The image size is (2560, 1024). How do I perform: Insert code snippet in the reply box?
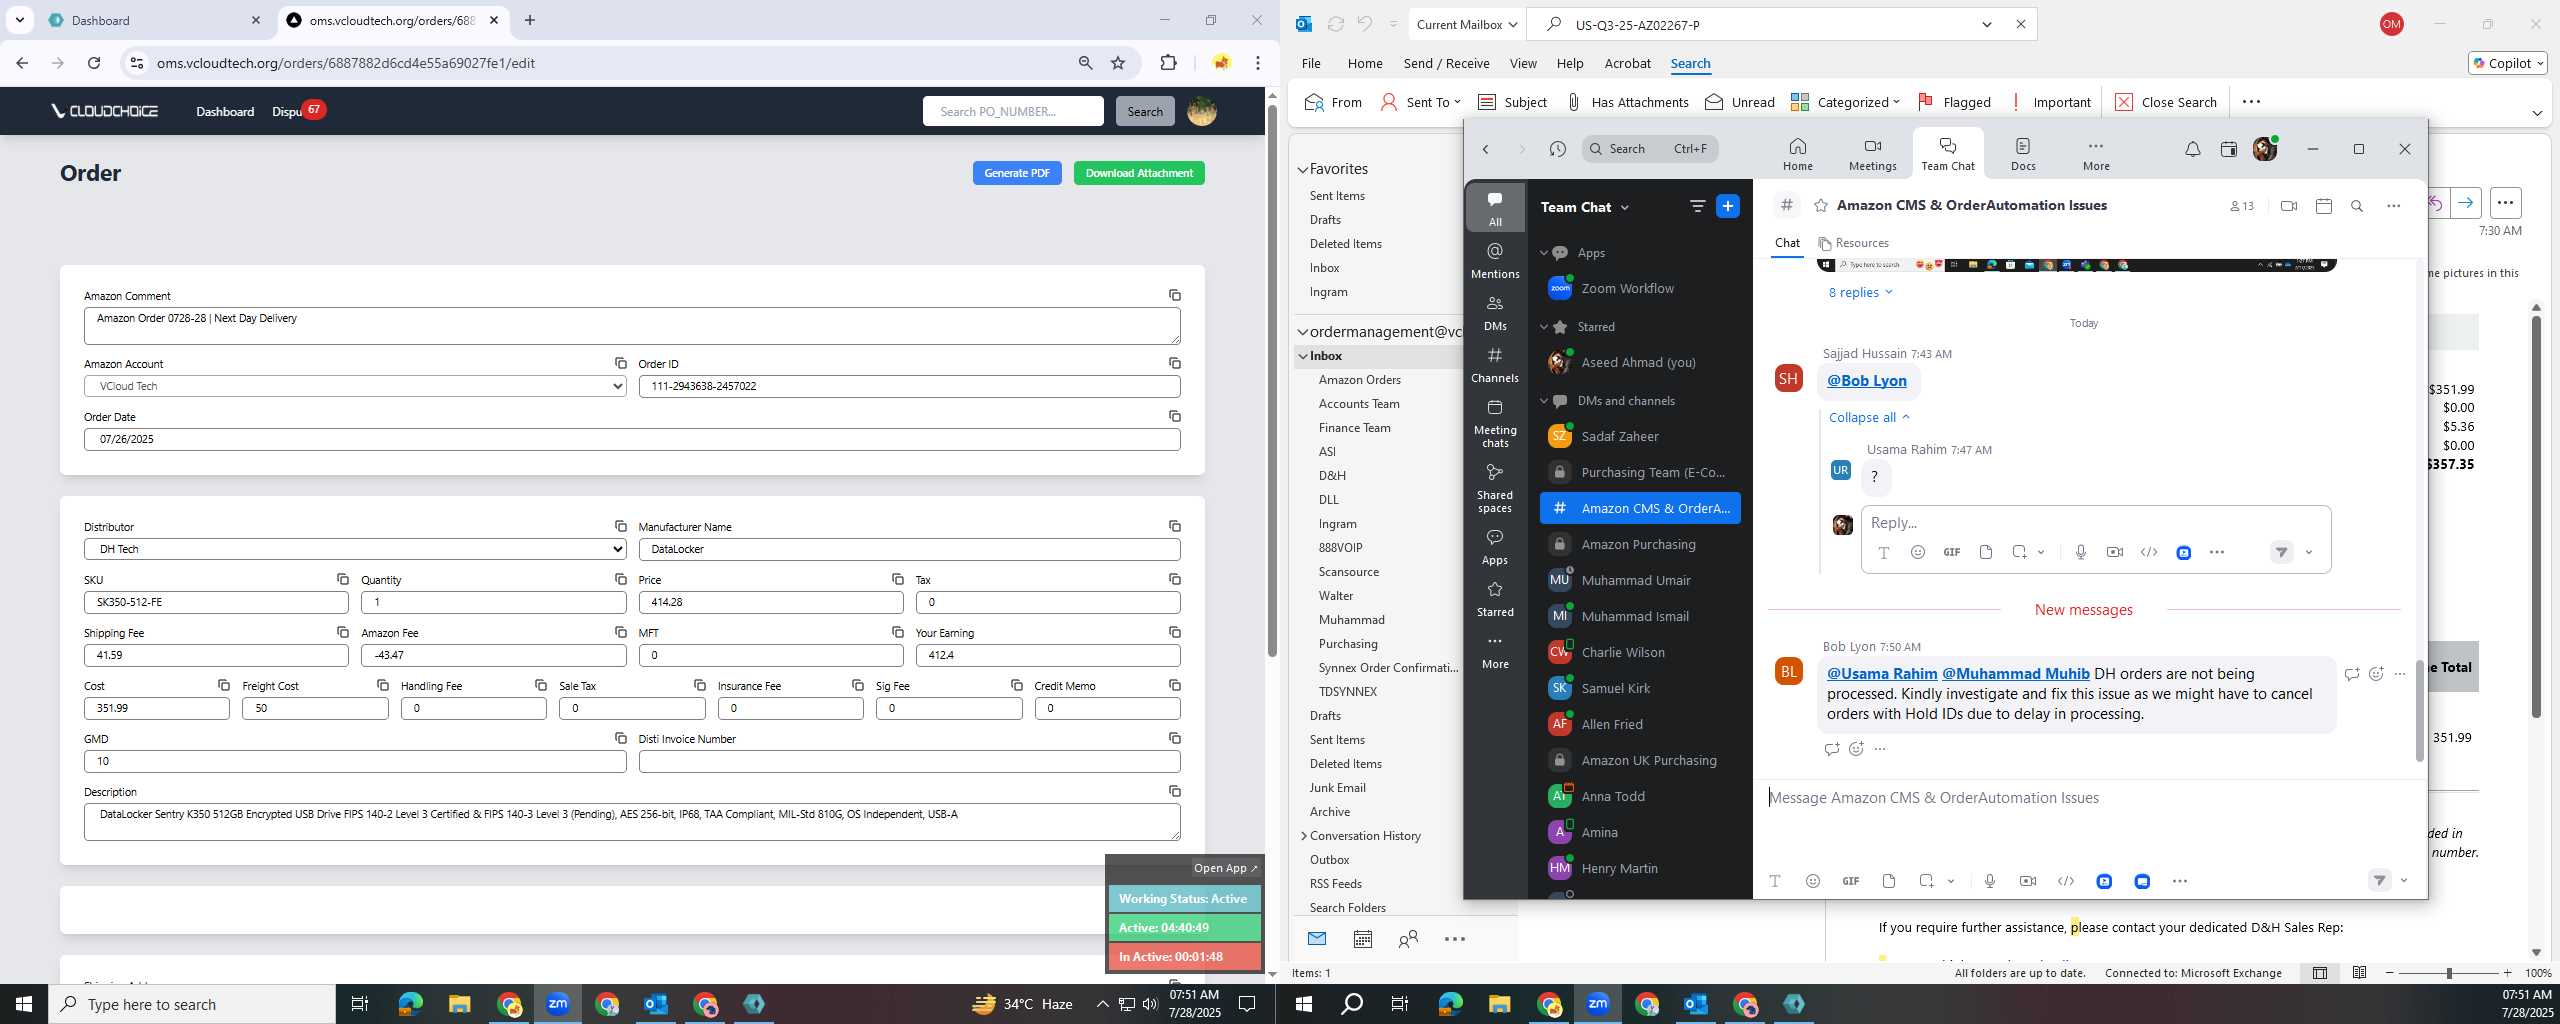click(2148, 552)
